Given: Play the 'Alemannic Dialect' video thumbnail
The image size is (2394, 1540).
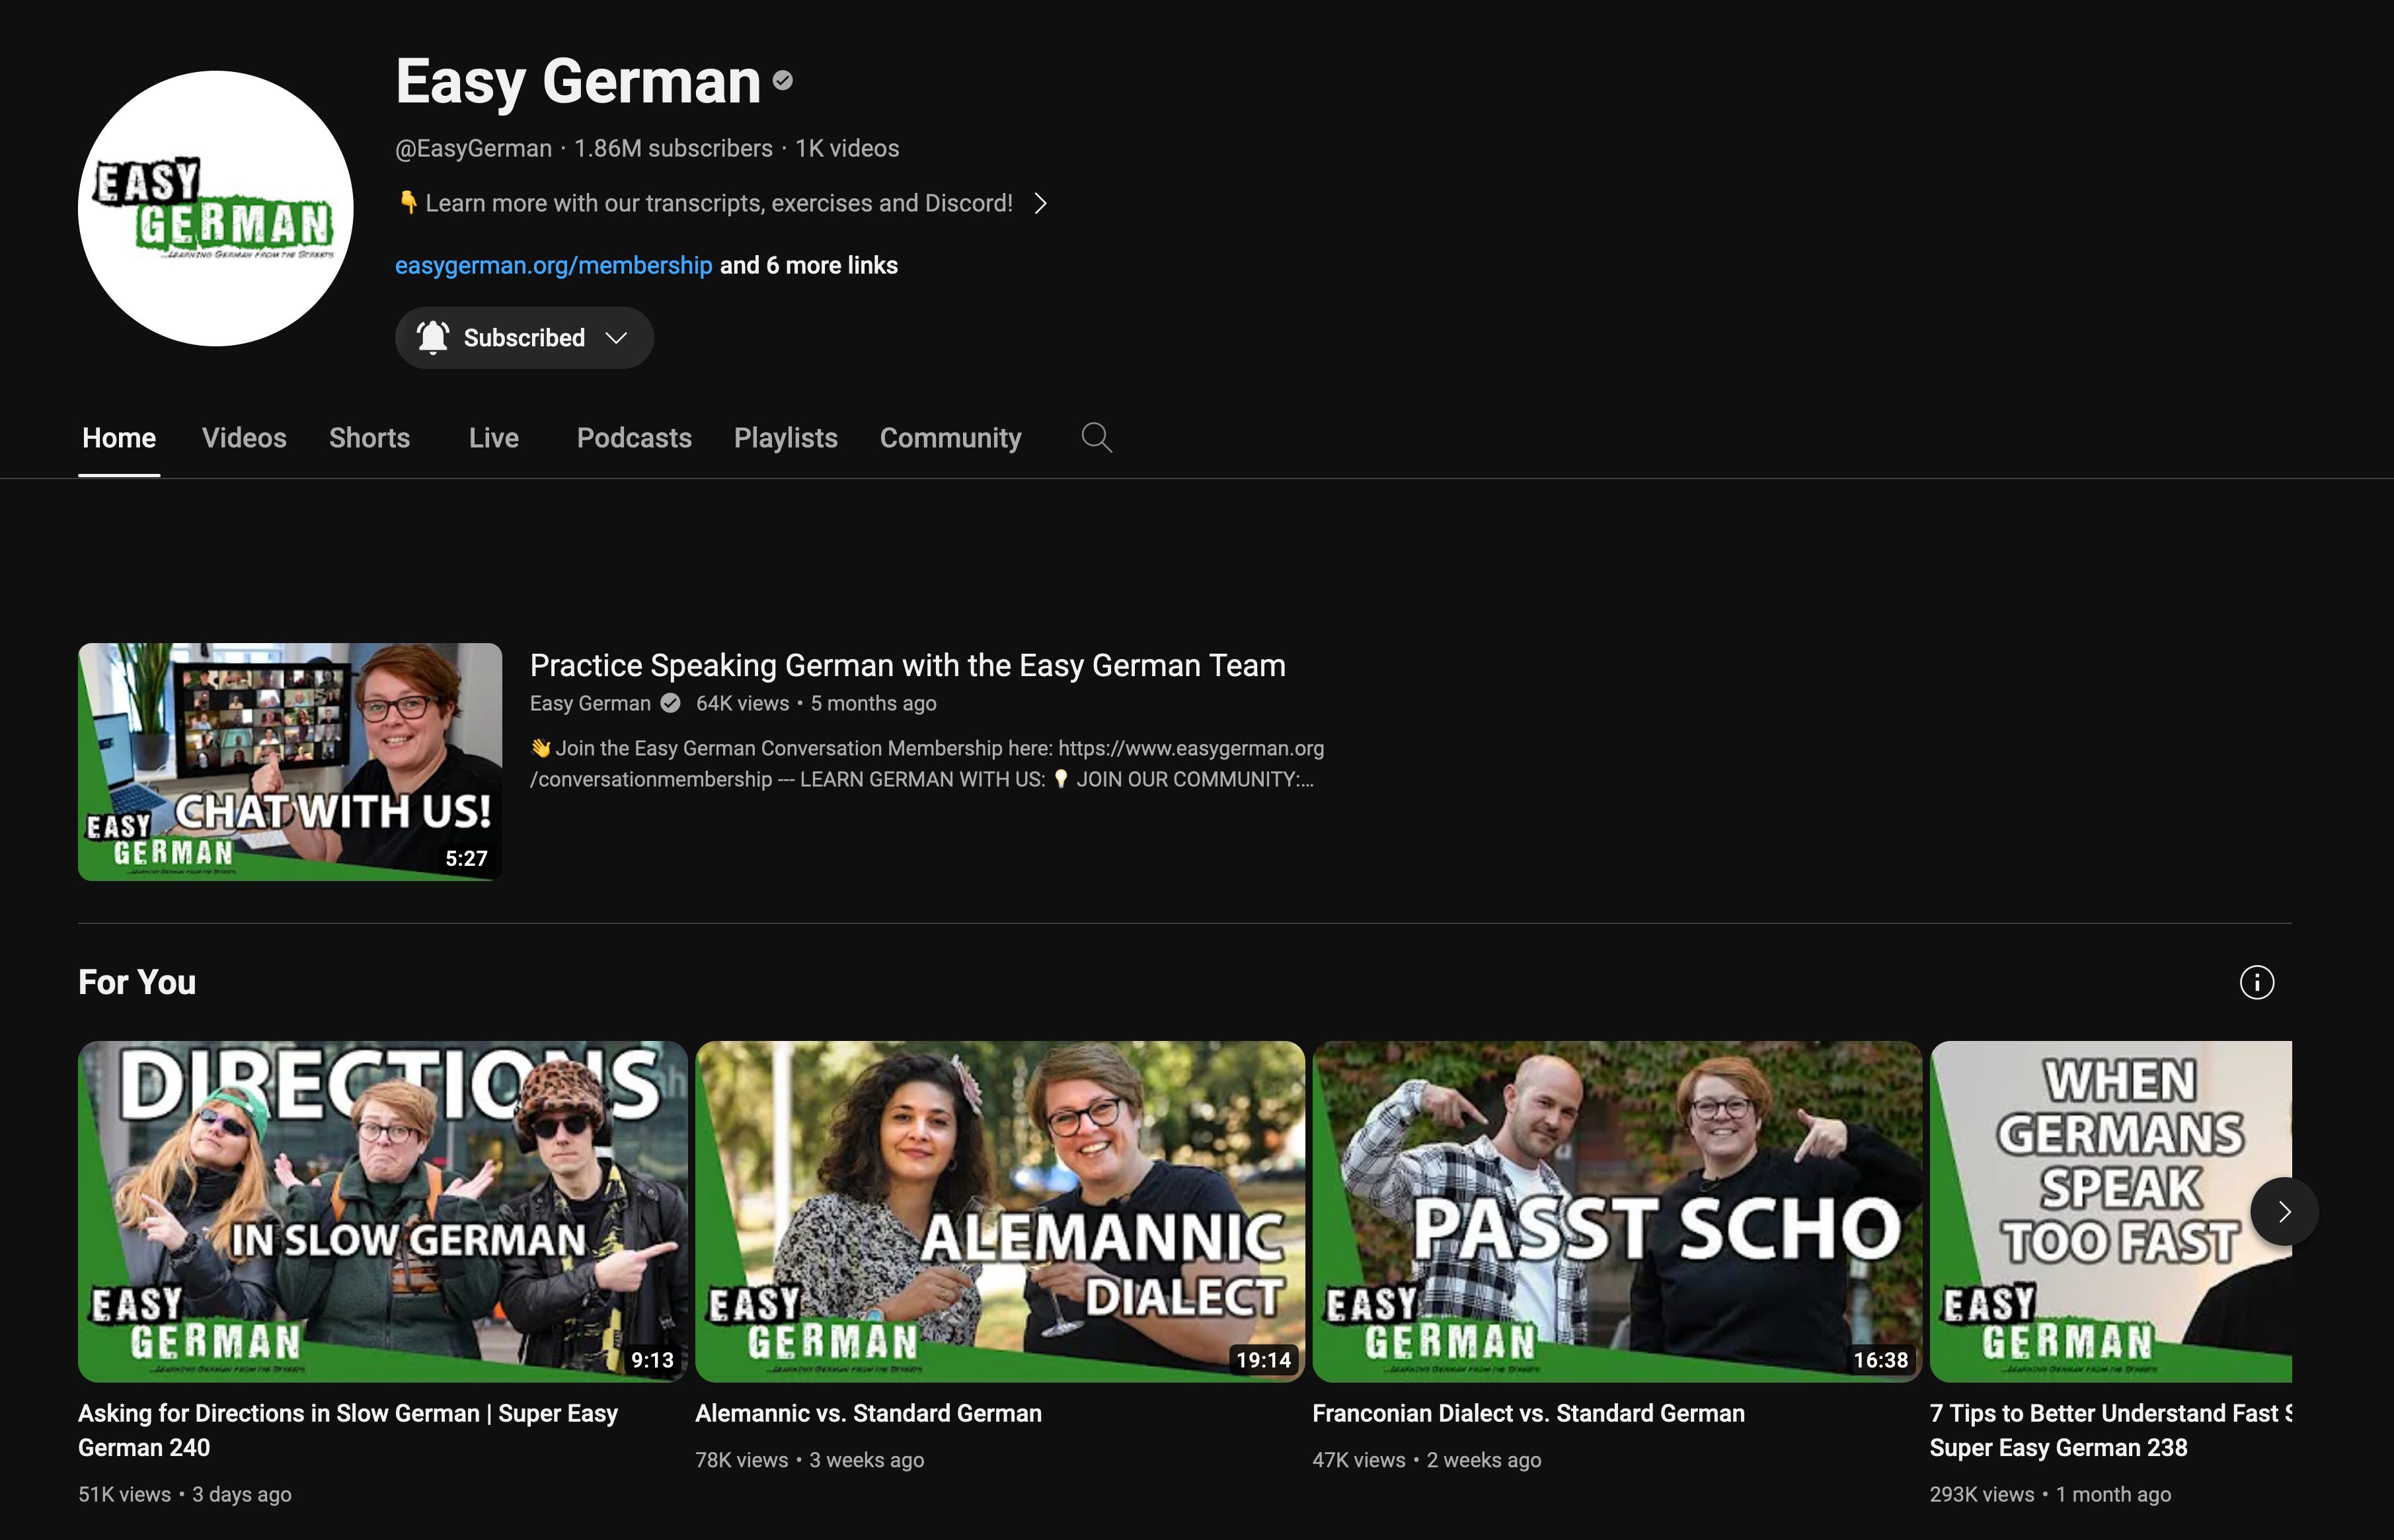Looking at the screenshot, I should pyautogui.click(x=1000, y=1212).
